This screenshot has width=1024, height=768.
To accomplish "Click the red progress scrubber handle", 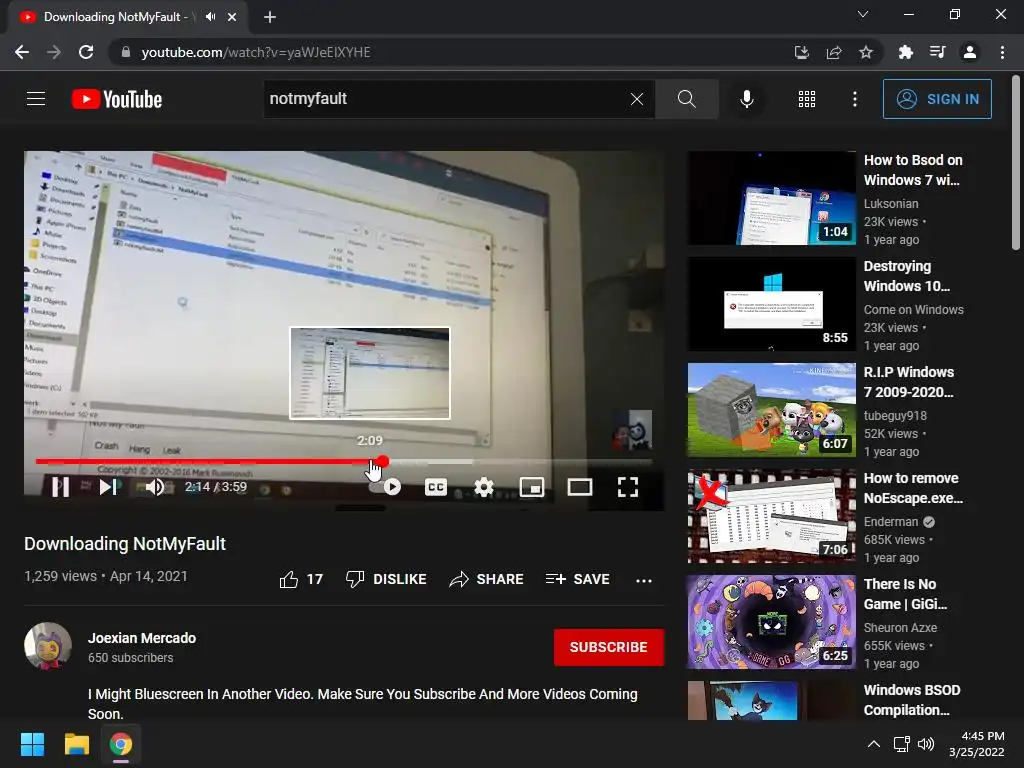I will [x=383, y=462].
